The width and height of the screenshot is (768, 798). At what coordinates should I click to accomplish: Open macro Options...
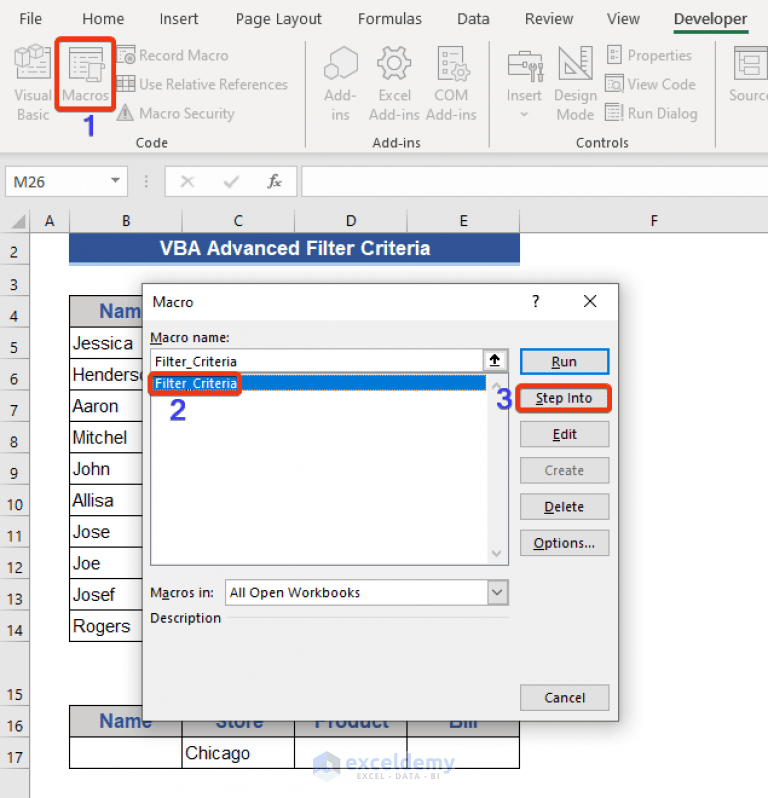pos(564,543)
